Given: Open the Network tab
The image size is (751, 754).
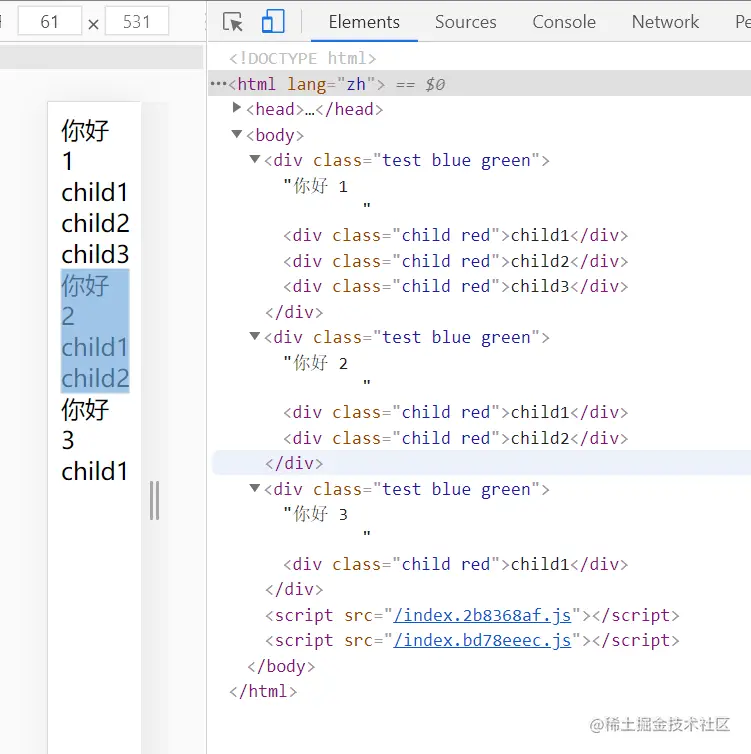Looking at the screenshot, I should pyautogui.click(x=665, y=22).
